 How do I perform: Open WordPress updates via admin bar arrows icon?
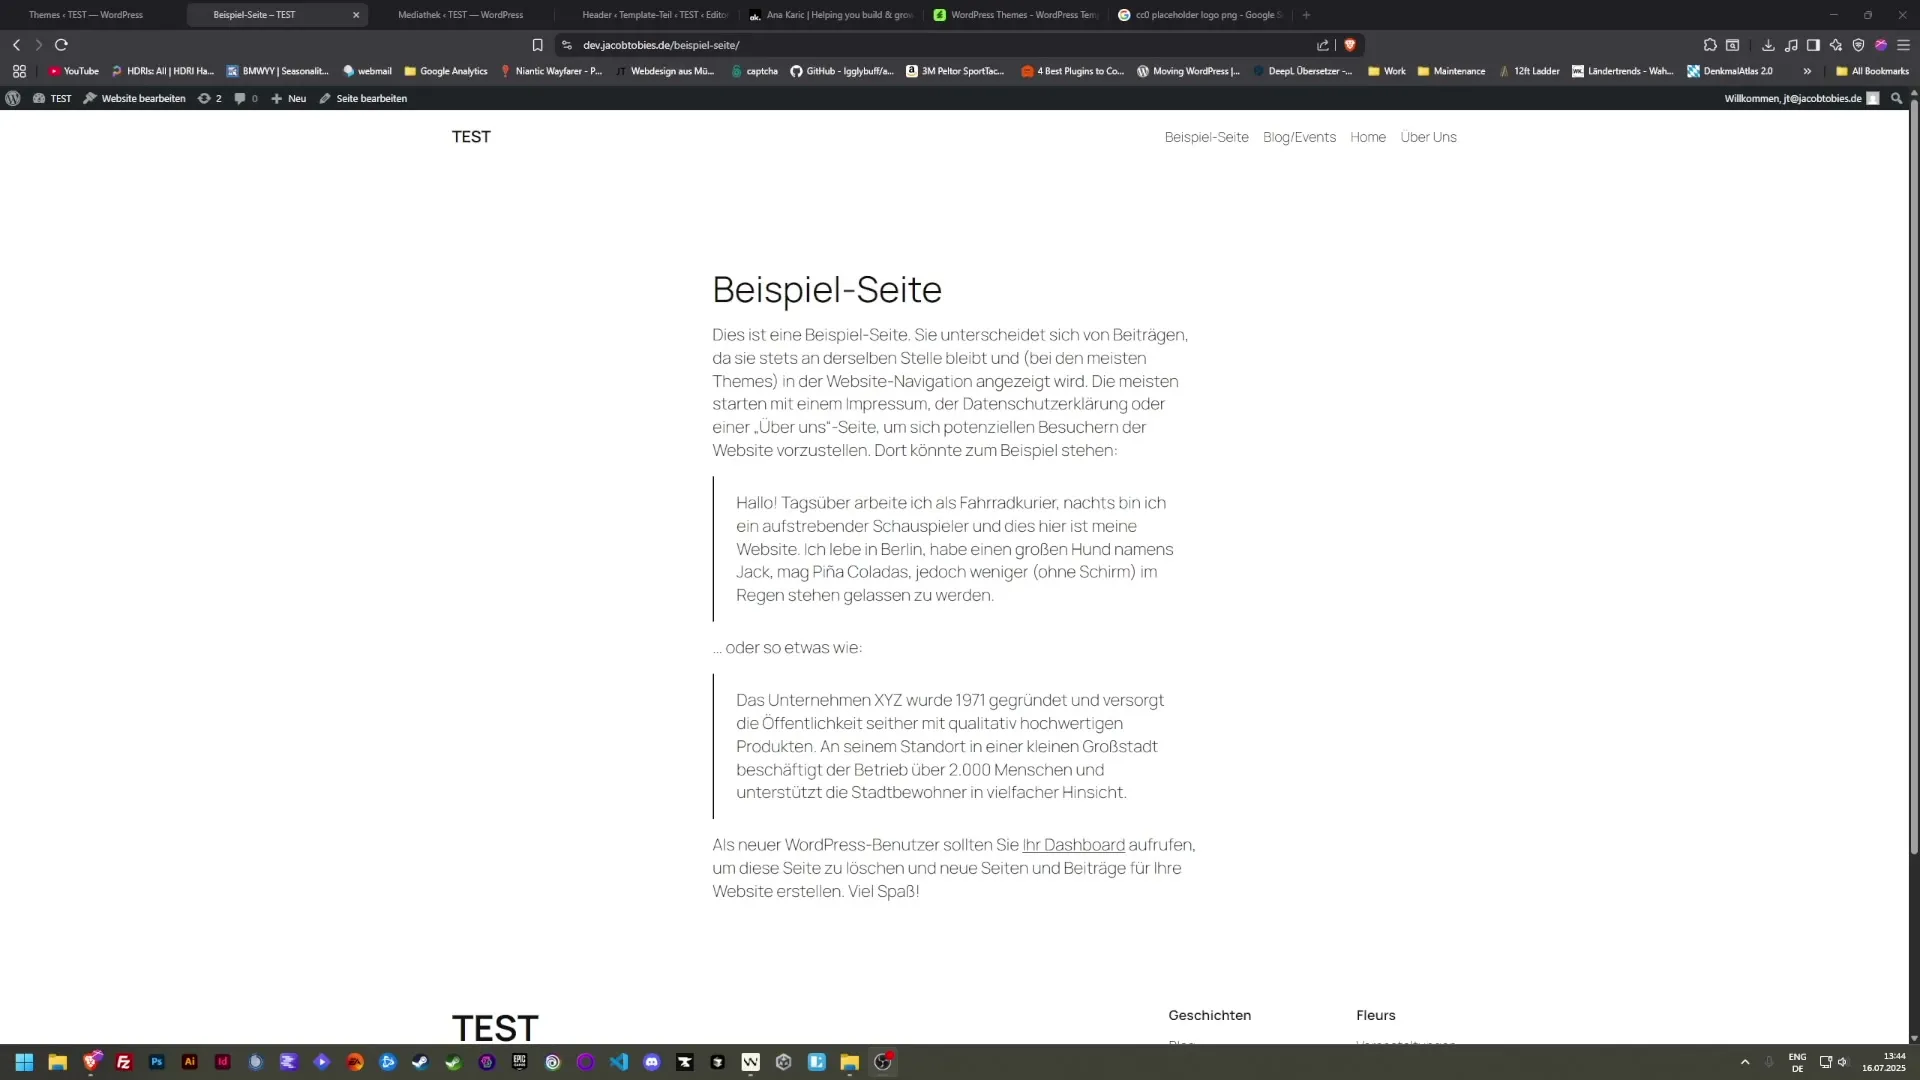point(207,98)
